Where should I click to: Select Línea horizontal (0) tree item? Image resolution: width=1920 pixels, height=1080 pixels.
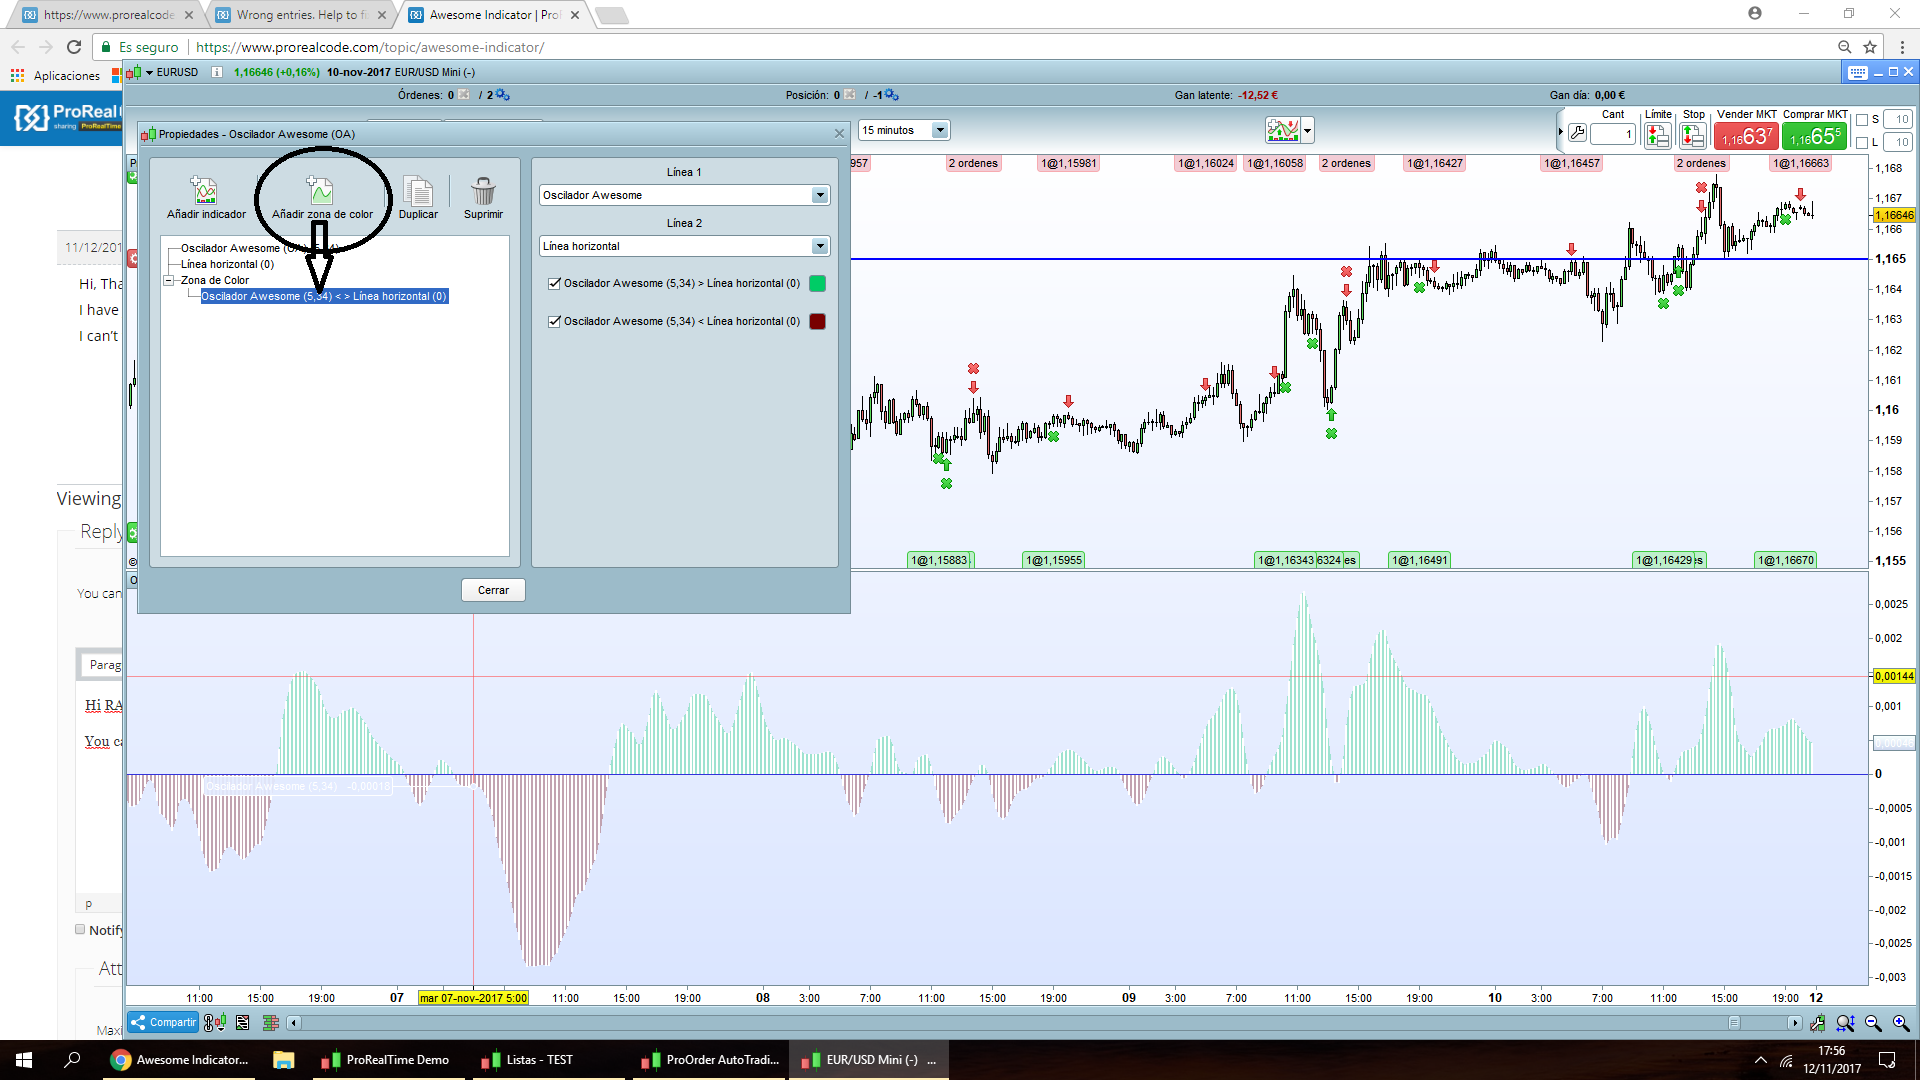[x=227, y=264]
